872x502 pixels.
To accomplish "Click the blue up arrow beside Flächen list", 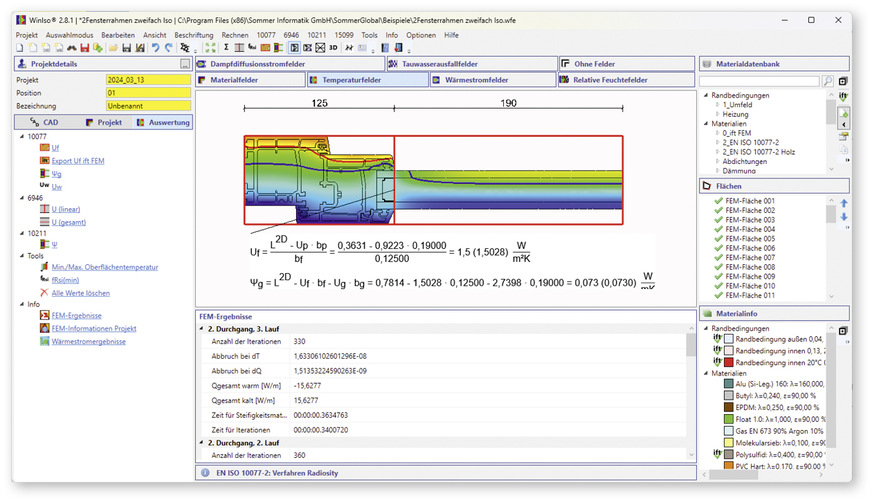I will click(x=844, y=203).
